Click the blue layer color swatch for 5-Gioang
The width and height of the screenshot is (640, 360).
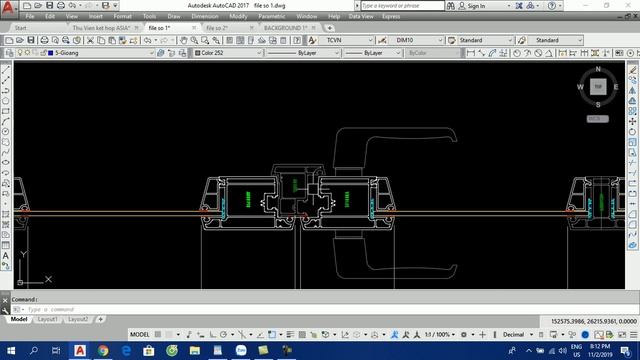click(x=51, y=53)
